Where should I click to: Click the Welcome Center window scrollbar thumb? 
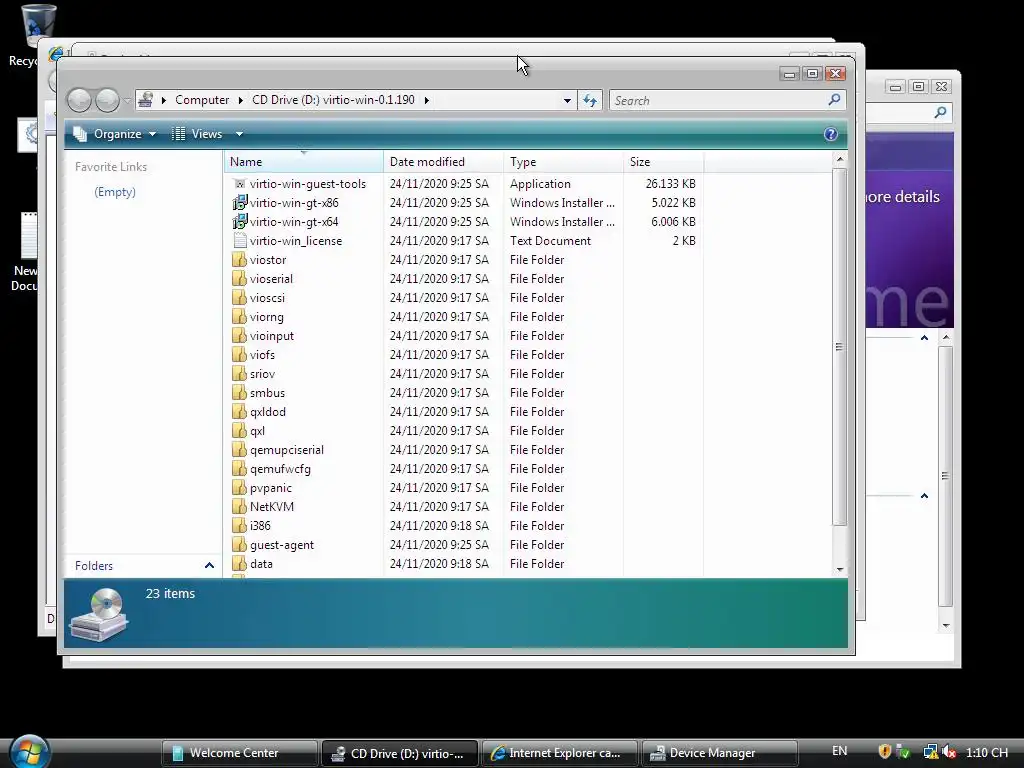click(x=945, y=477)
